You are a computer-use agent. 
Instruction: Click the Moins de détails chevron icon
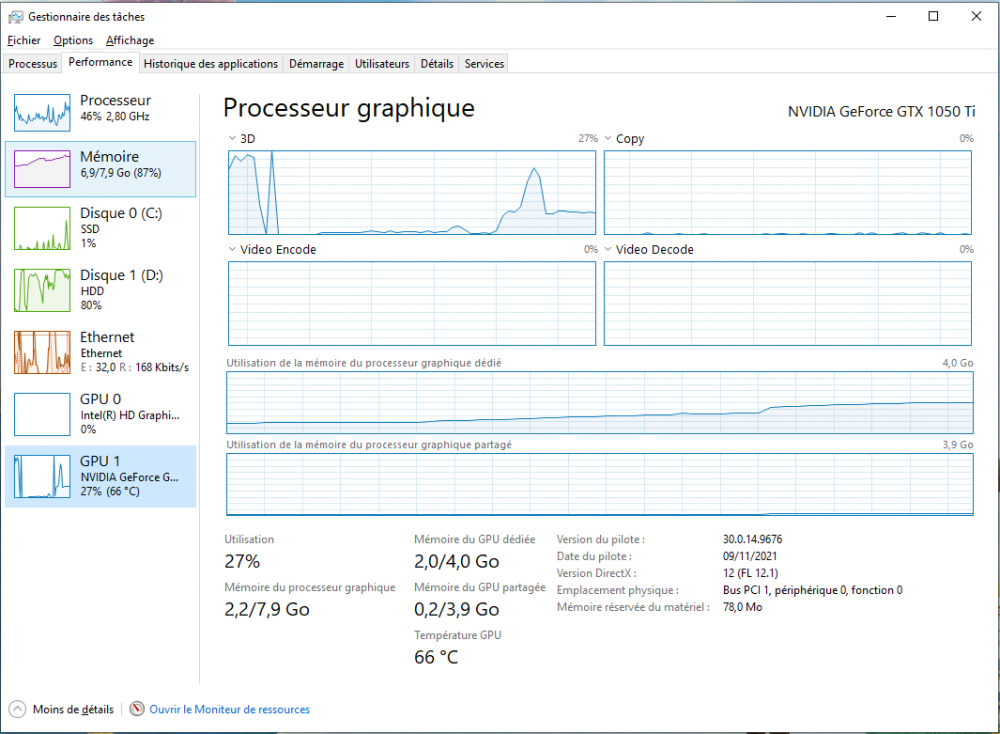17,709
